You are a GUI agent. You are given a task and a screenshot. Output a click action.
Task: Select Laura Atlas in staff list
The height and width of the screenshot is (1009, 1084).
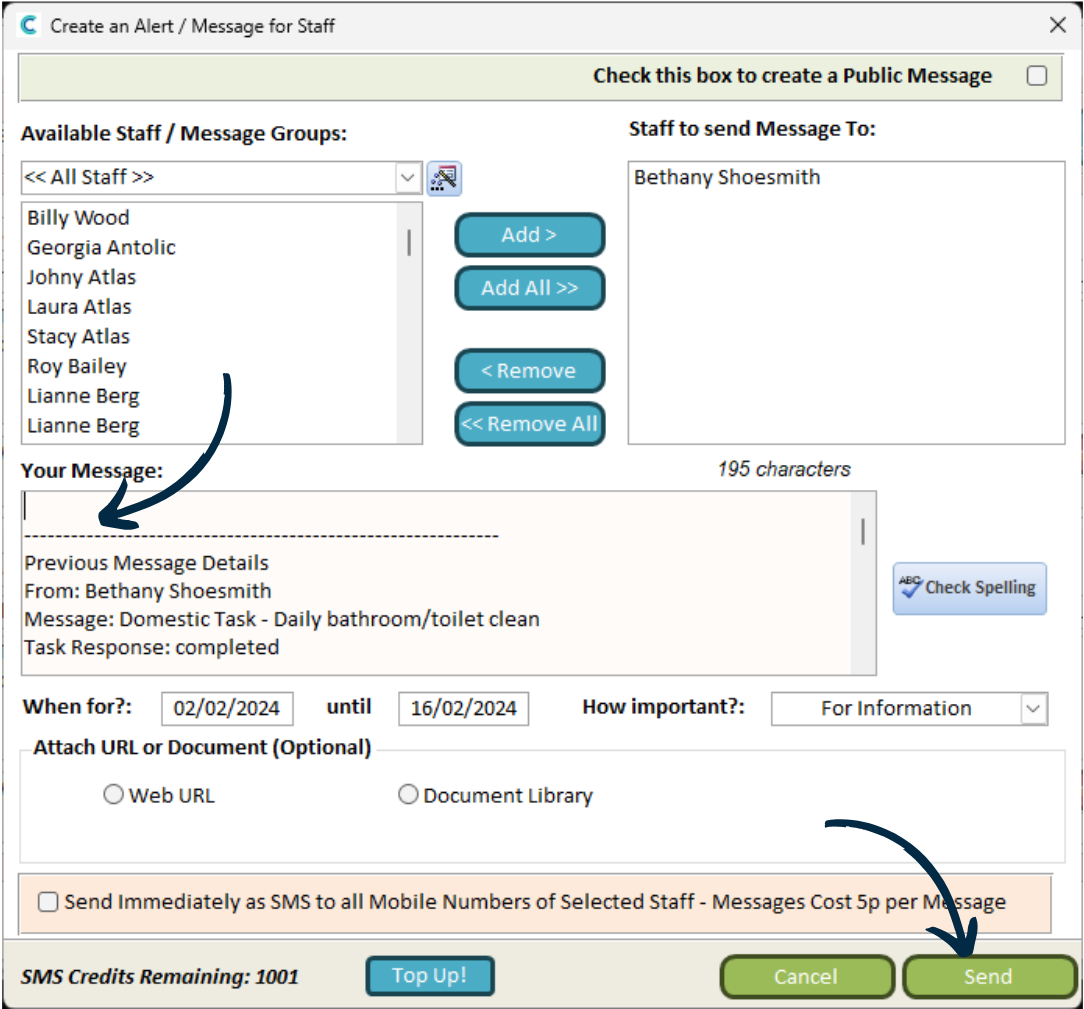click(x=80, y=307)
